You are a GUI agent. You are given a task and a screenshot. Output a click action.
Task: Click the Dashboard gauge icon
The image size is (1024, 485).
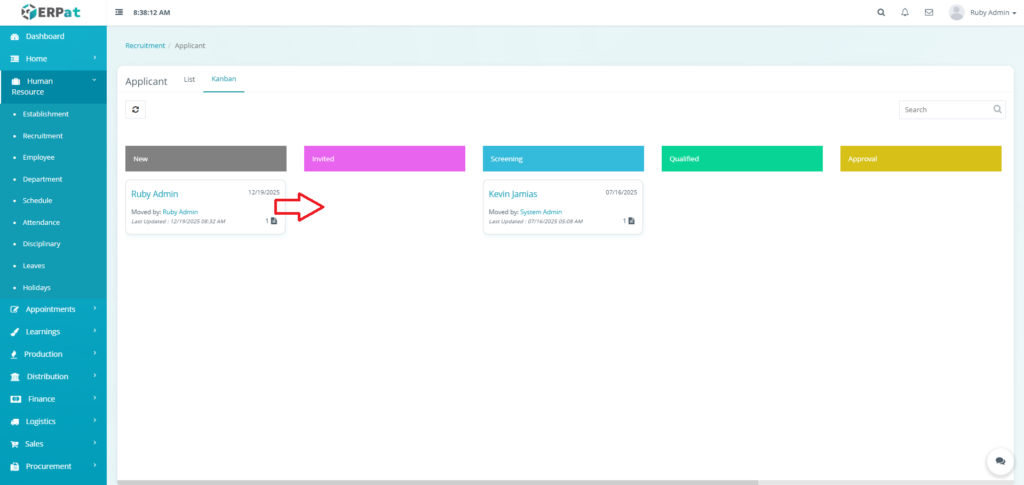[x=15, y=37]
